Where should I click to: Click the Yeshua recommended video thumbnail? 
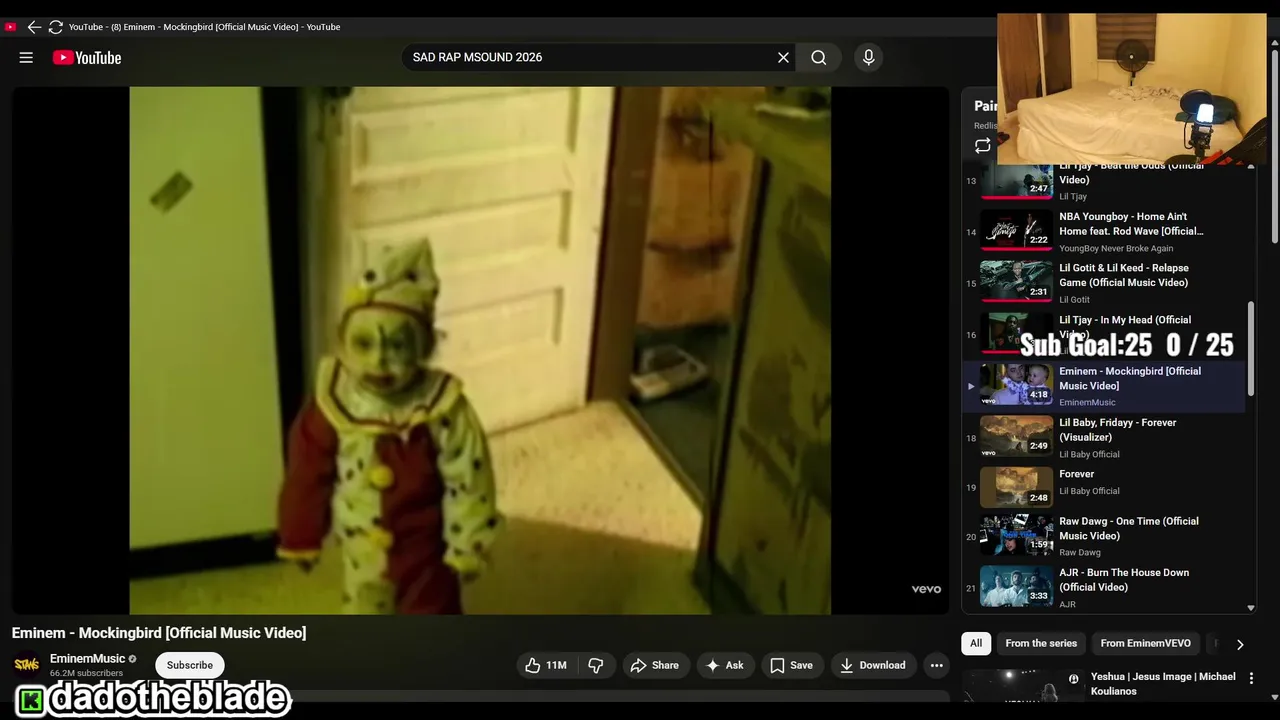(x=1022, y=685)
